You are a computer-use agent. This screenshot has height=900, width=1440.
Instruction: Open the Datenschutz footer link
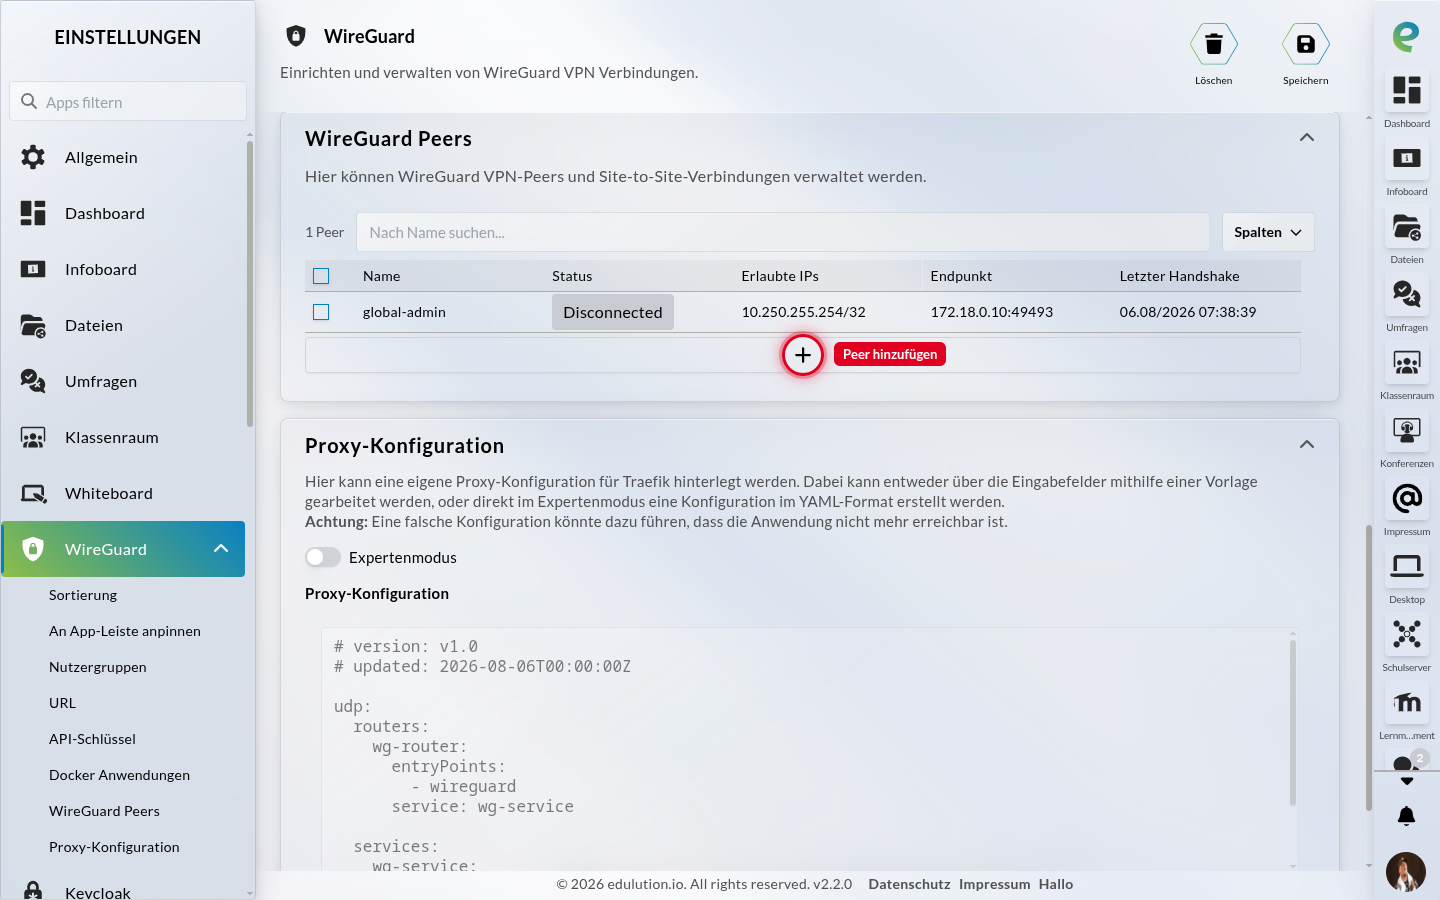(x=909, y=884)
